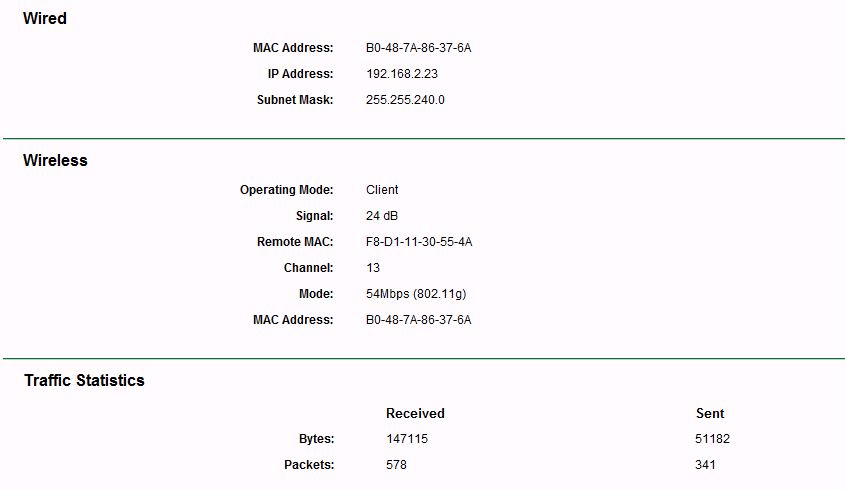Click the signal value 24 dB
Image resolution: width=845 pixels, height=490 pixels.
[383, 216]
